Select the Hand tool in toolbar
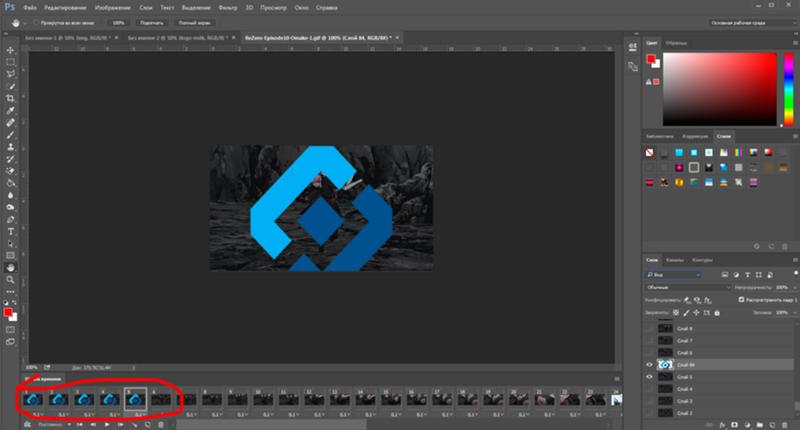This screenshot has height=430, width=800. (10, 268)
